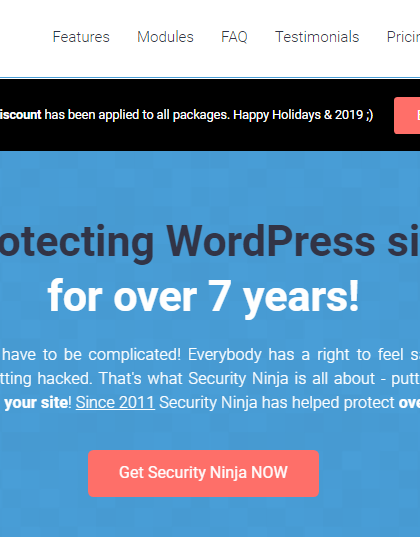420x537 pixels.
Task: Follow the underlined Since 2011 link
Action: 115,402
